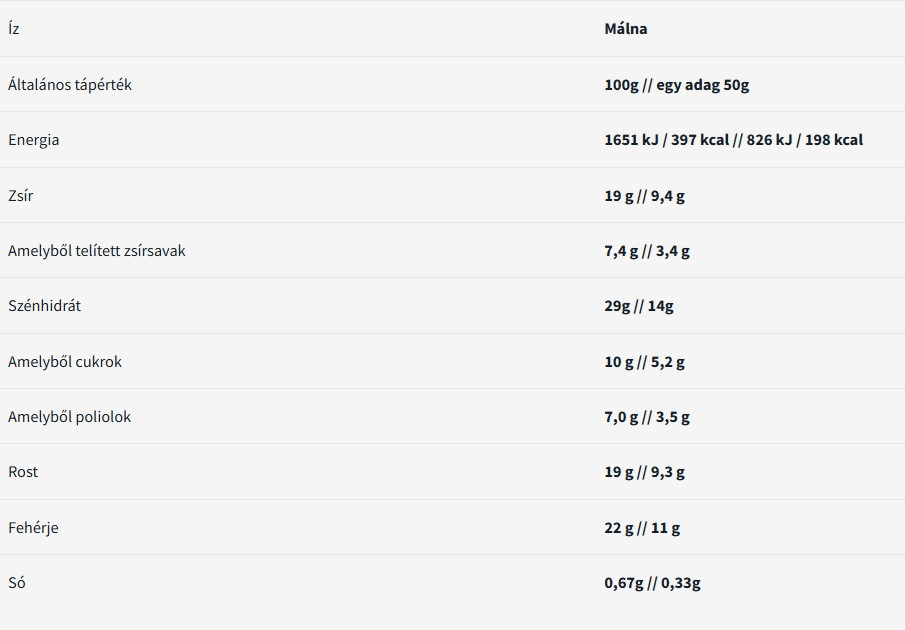905x630 pixels.
Task: Select the energy value '1651 kJ / 397 kcal'
Action: click(666, 140)
